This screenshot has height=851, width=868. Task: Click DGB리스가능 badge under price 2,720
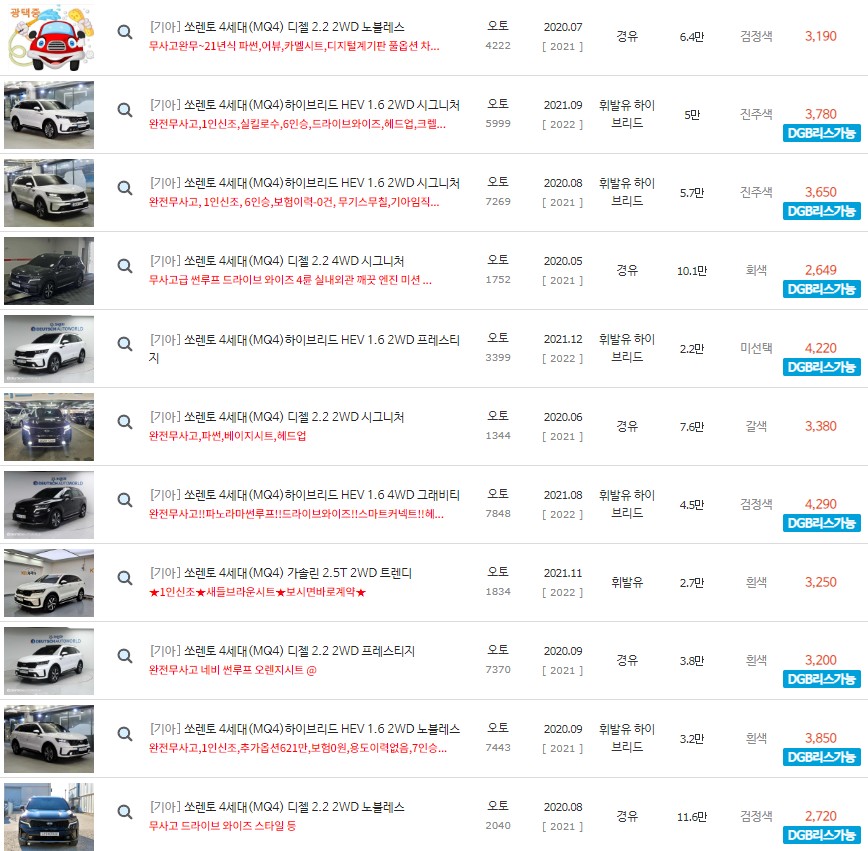[822, 836]
